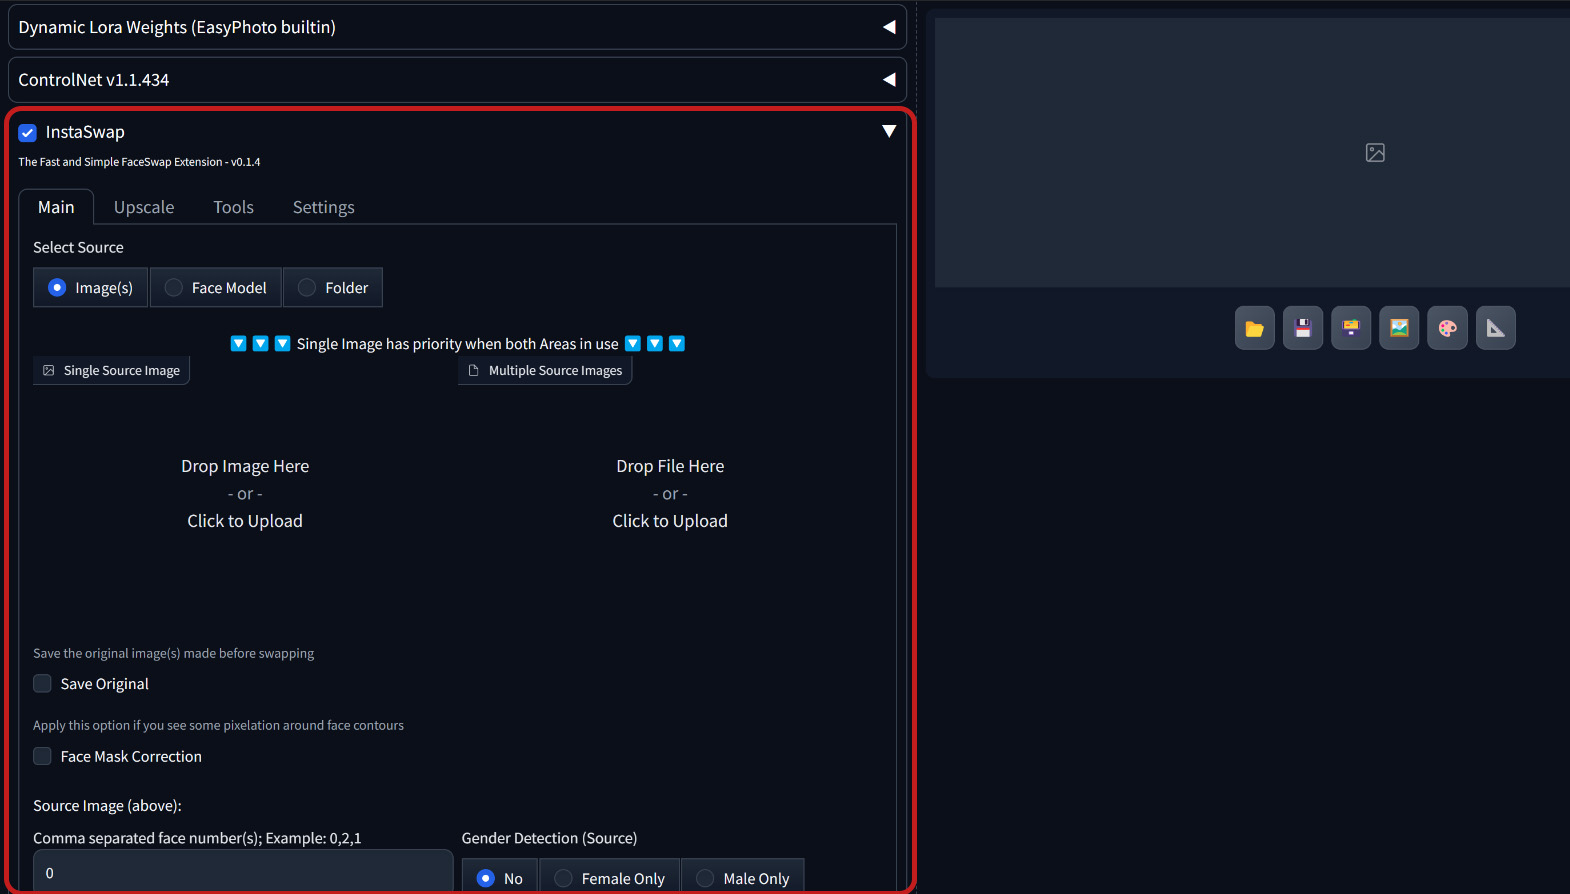Click the 'Select Source' label

(78, 247)
